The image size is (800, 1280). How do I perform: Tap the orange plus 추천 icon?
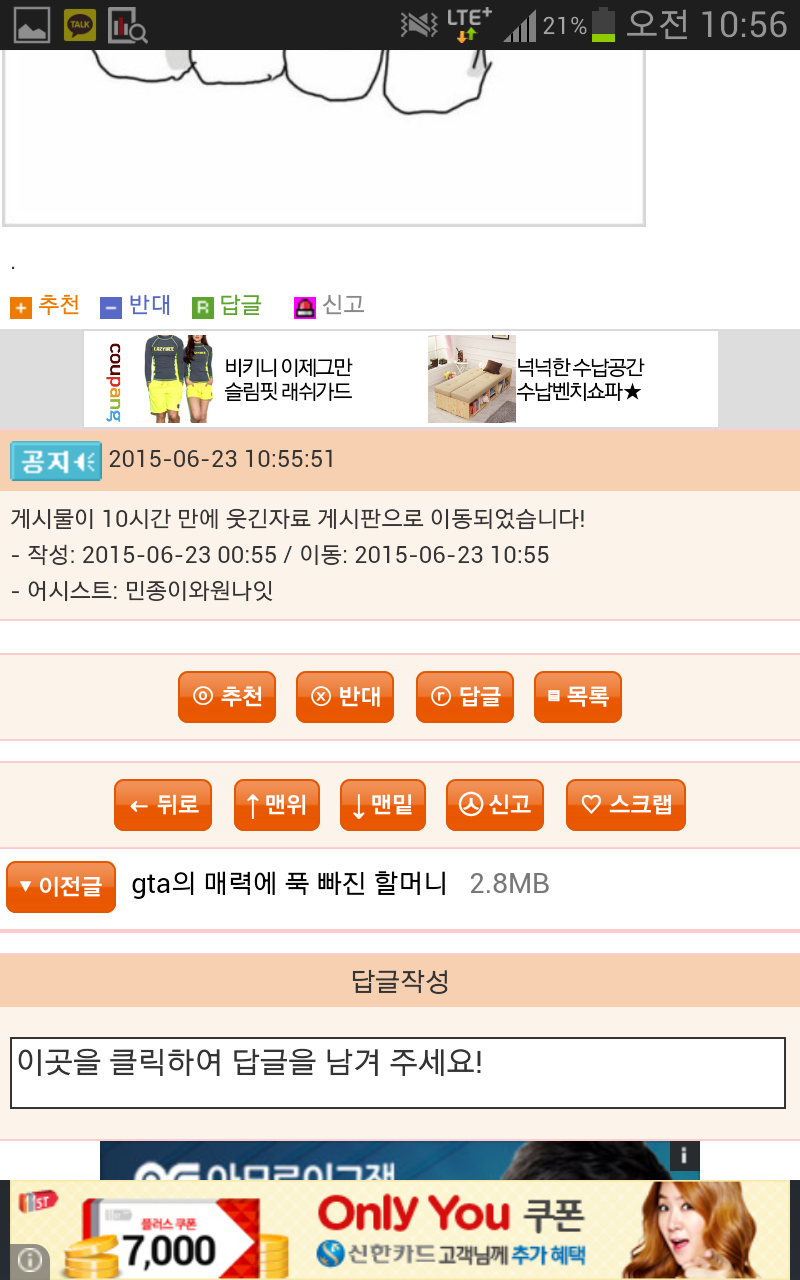[x=21, y=308]
